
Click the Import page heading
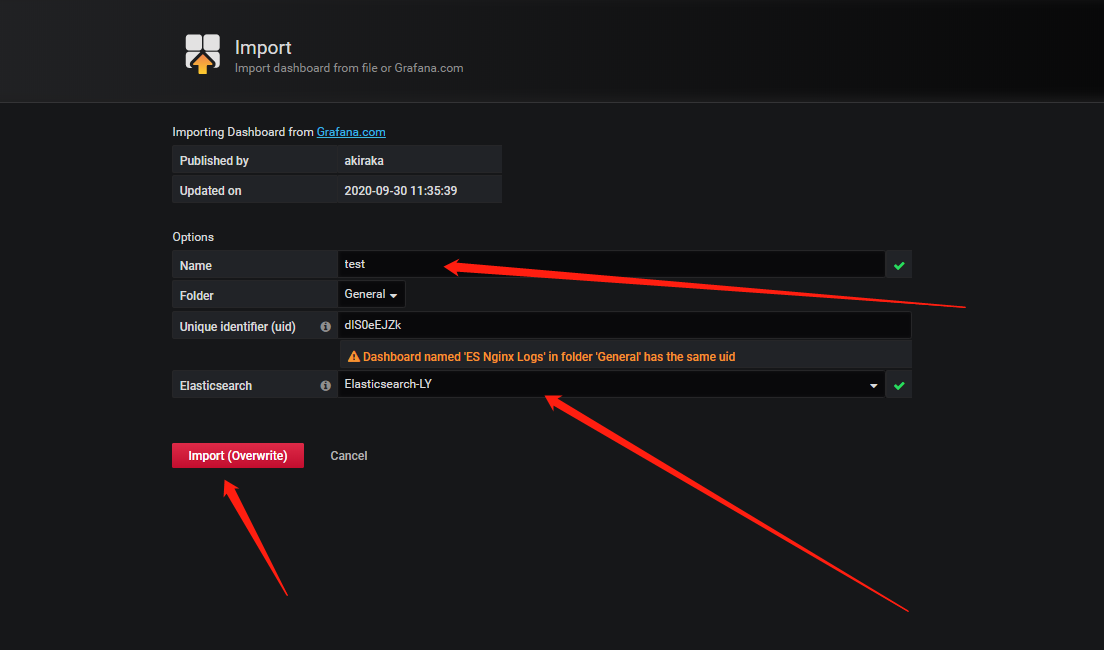click(263, 47)
